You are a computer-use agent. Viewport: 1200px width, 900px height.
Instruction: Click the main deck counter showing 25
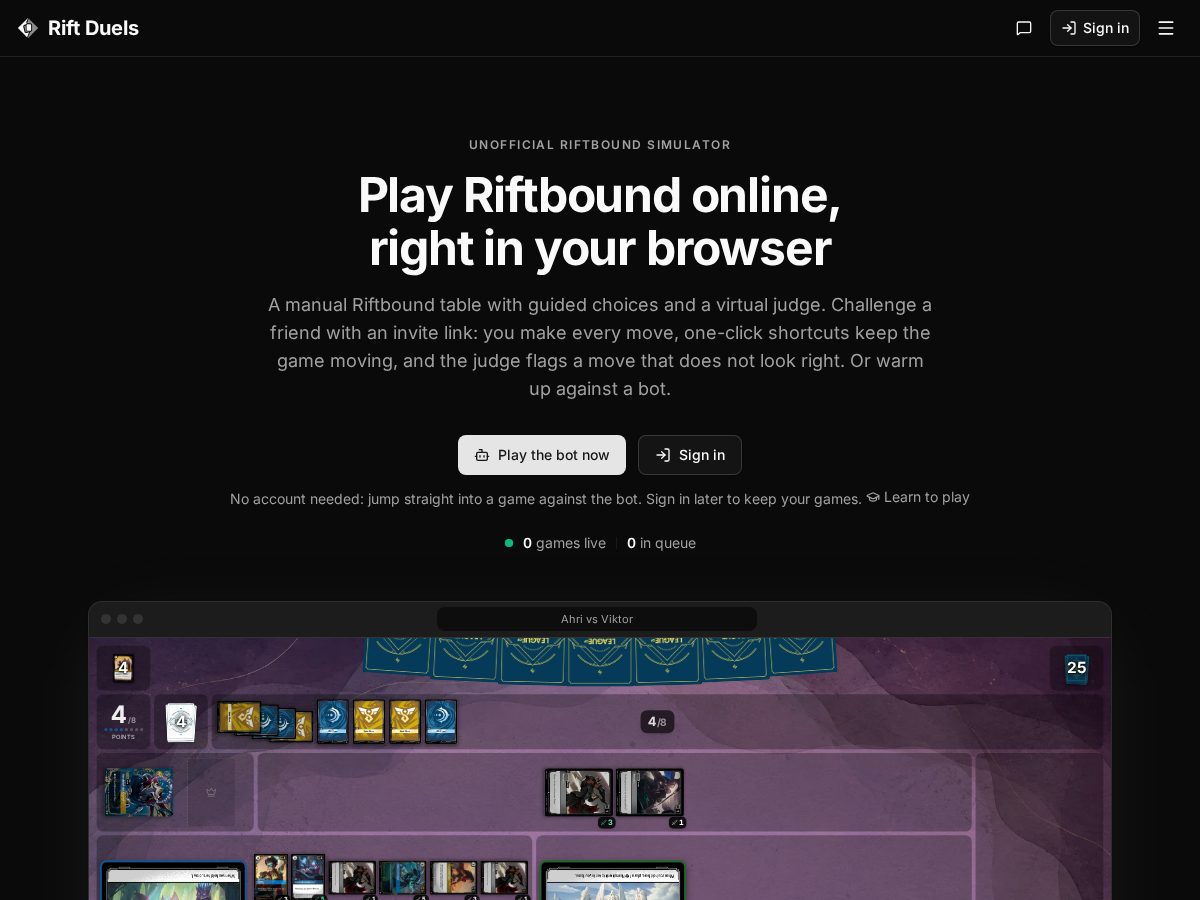tap(1076, 668)
